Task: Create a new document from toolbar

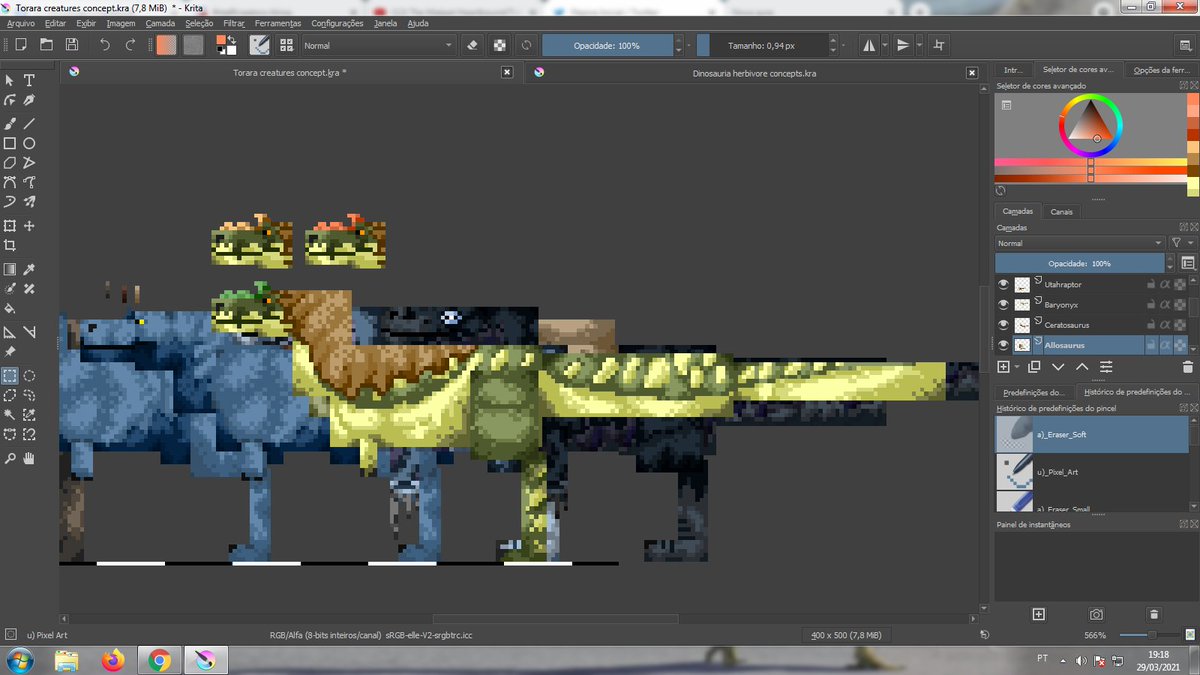Action: point(21,45)
